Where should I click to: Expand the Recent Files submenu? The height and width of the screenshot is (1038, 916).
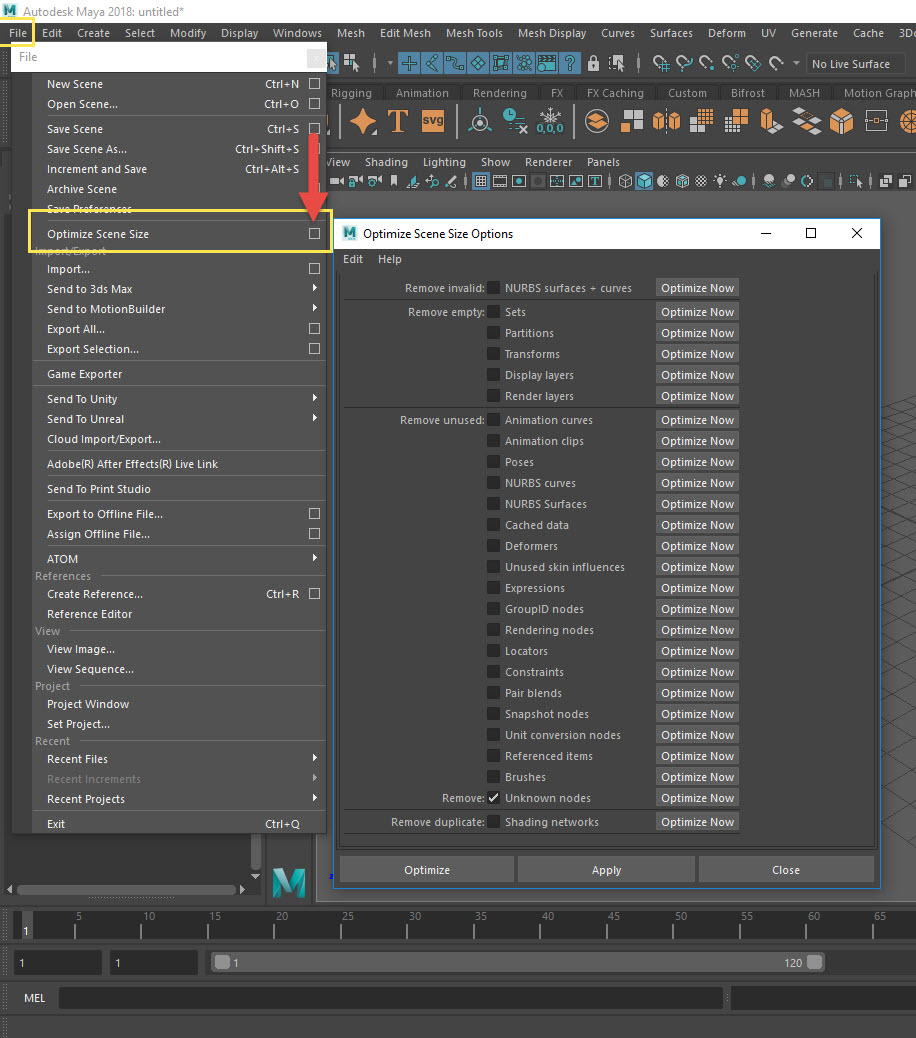179,759
